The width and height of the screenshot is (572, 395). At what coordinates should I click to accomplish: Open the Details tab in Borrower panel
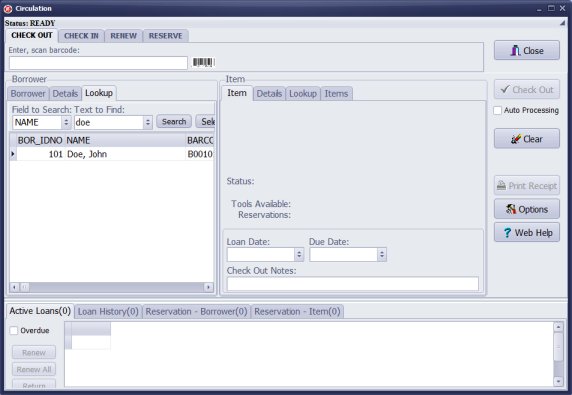click(65, 94)
